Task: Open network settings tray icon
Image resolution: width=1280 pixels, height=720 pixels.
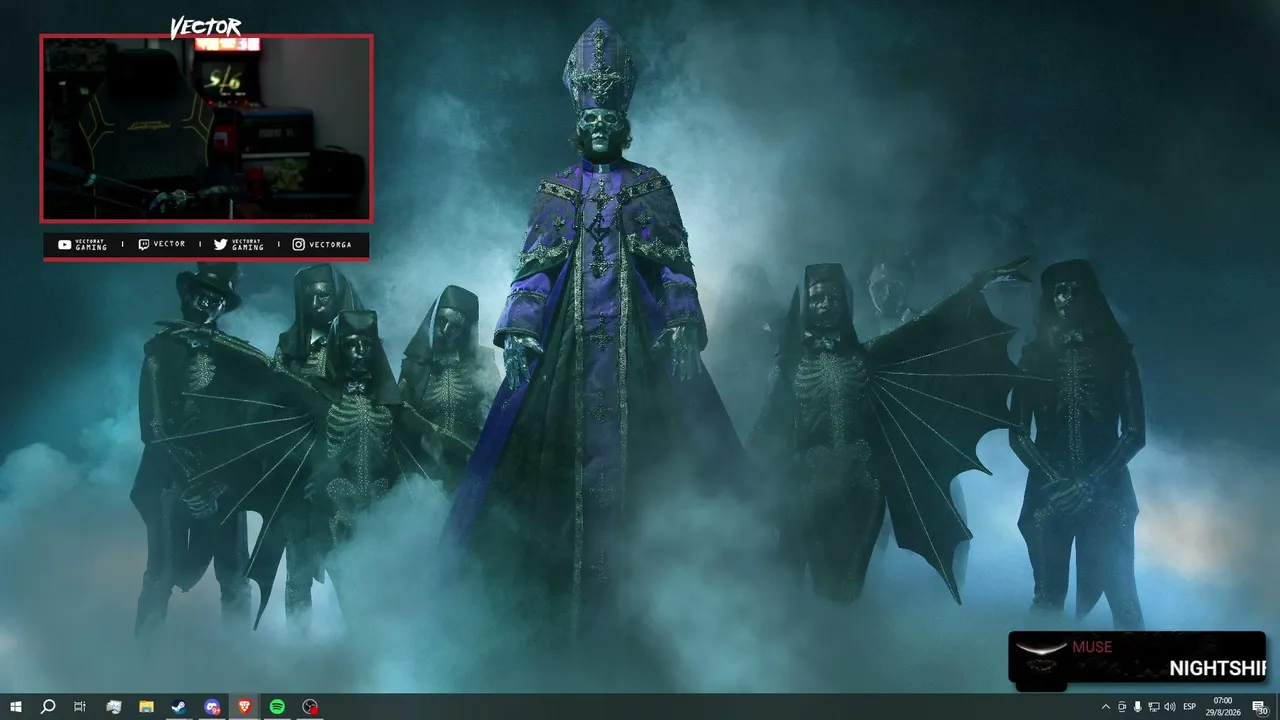Action: 1153,707
